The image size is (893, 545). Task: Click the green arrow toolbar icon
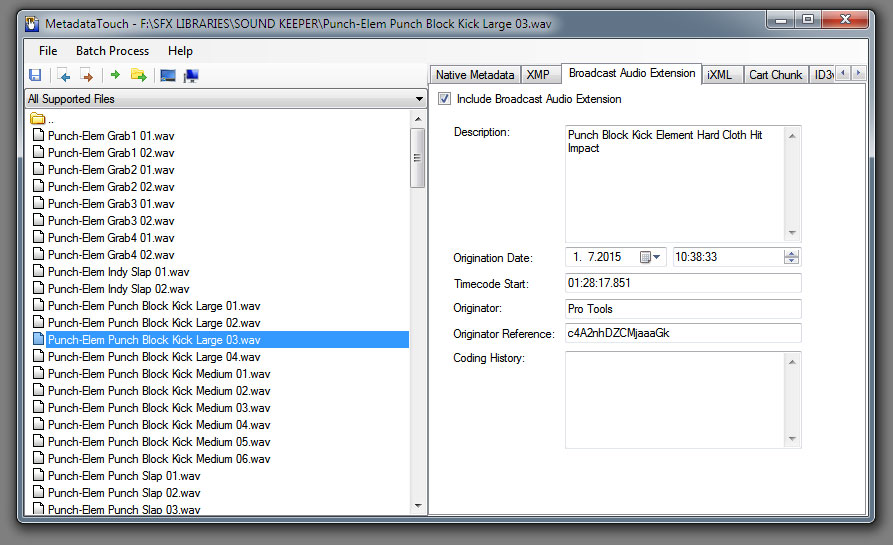115,75
